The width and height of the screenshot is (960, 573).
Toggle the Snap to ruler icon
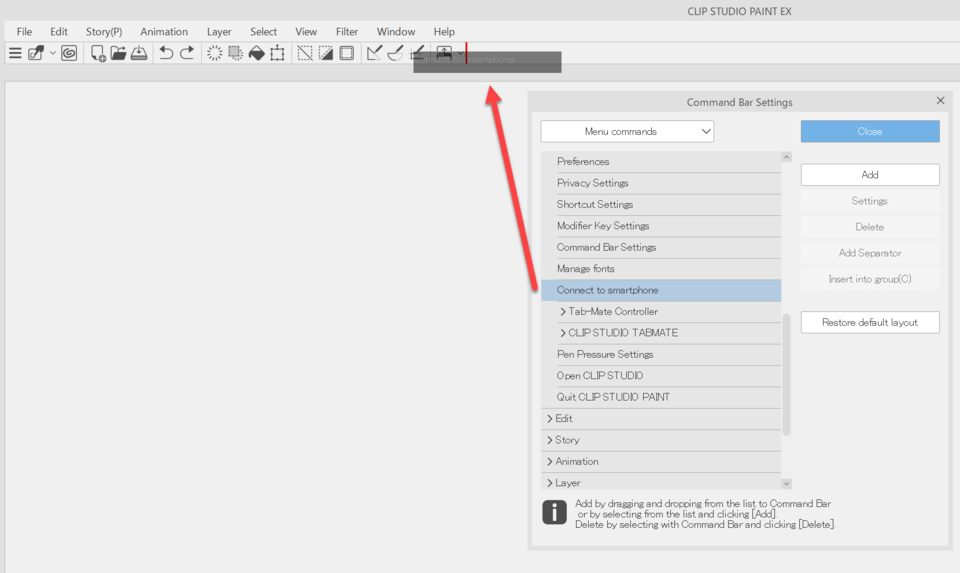click(x=374, y=53)
